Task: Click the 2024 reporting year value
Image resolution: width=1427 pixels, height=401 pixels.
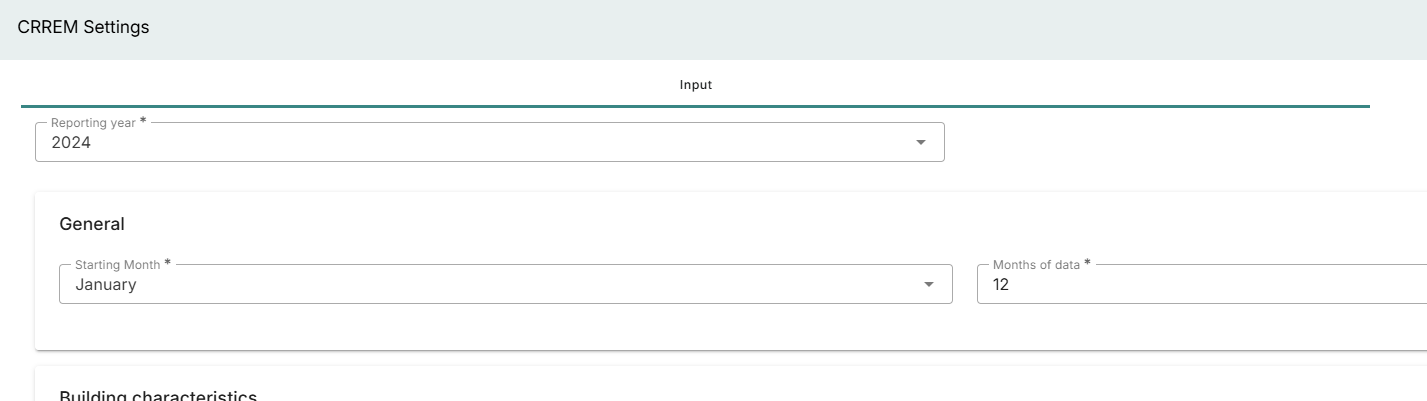Action: pyautogui.click(x=71, y=143)
